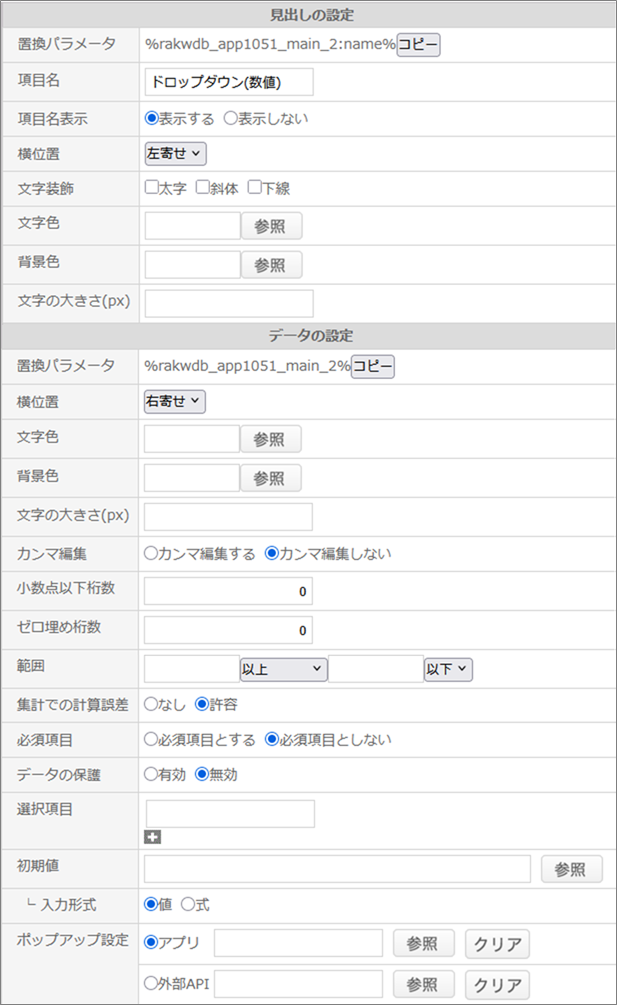Set データの保護 to 有効
Image resolution: width=617 pixels, height=1005 pixels.
point(152,774)
